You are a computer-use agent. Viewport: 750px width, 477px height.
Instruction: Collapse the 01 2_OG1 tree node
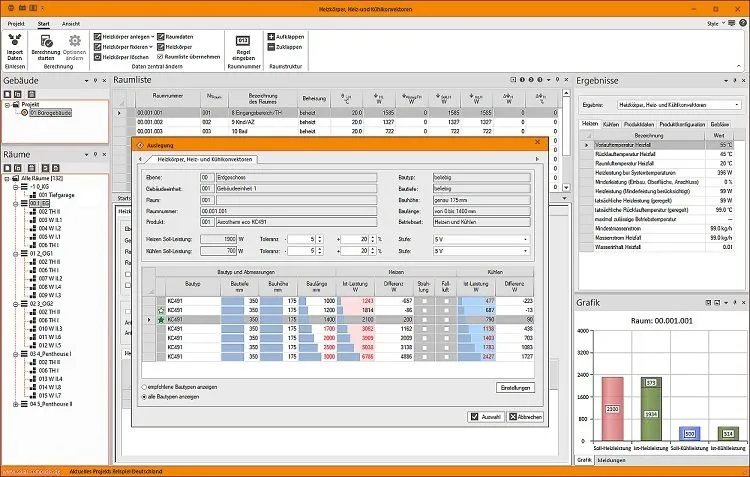[16, 254]
